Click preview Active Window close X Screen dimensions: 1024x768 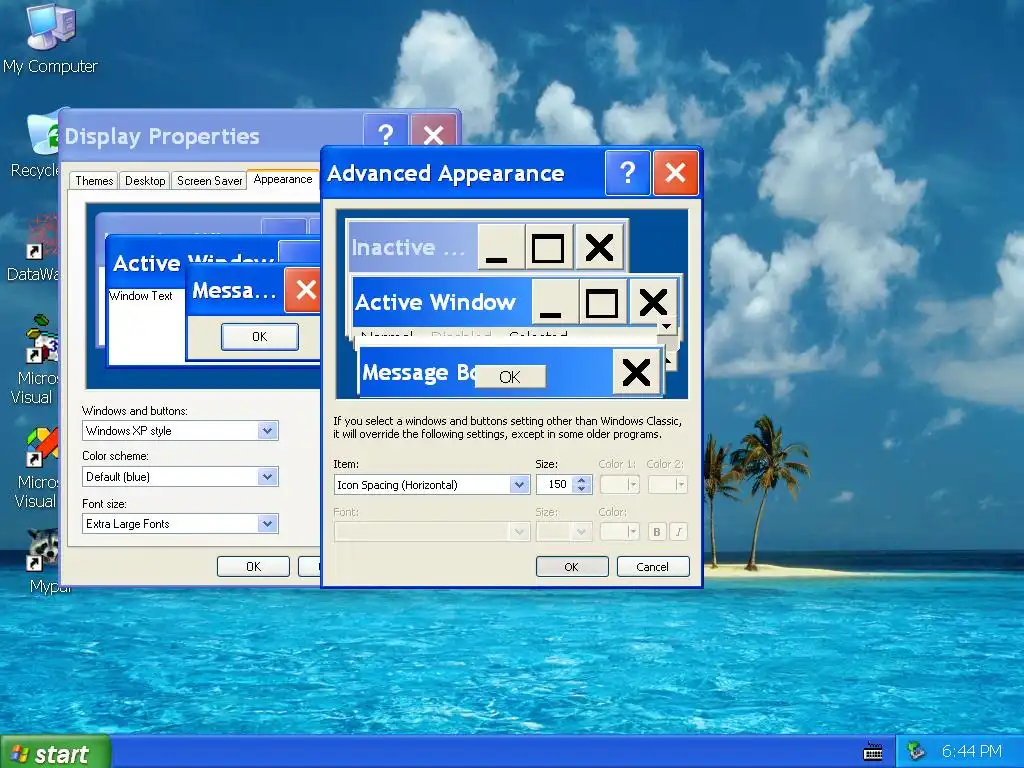click(653, 302)
